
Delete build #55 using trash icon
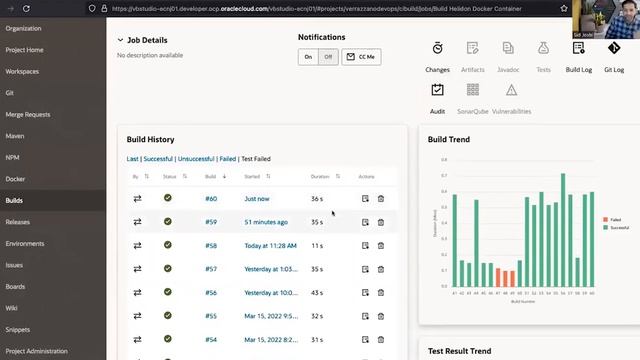[x=381, y=316]
